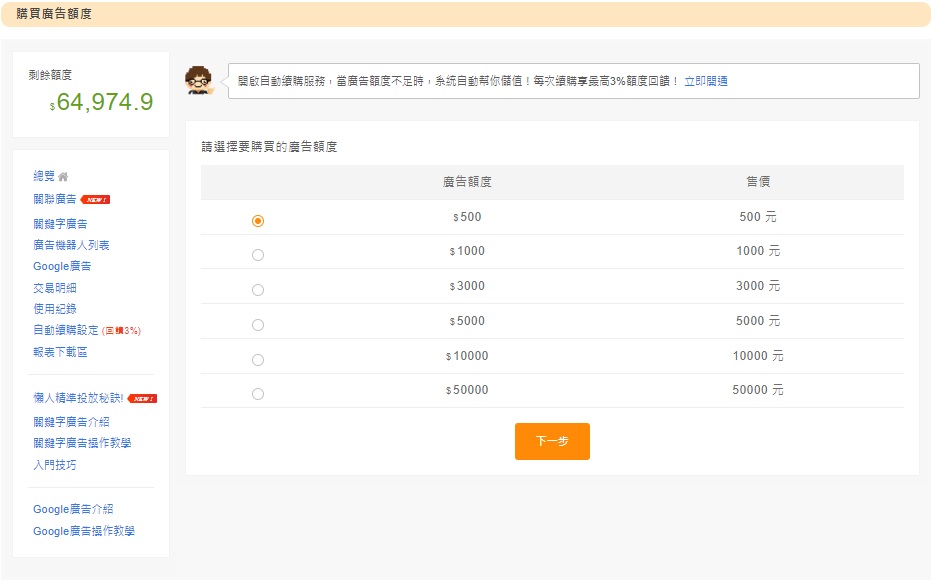Go to 報表下載區
The height and width of the screenshot is (585, 936).
(x=61, y=352)
